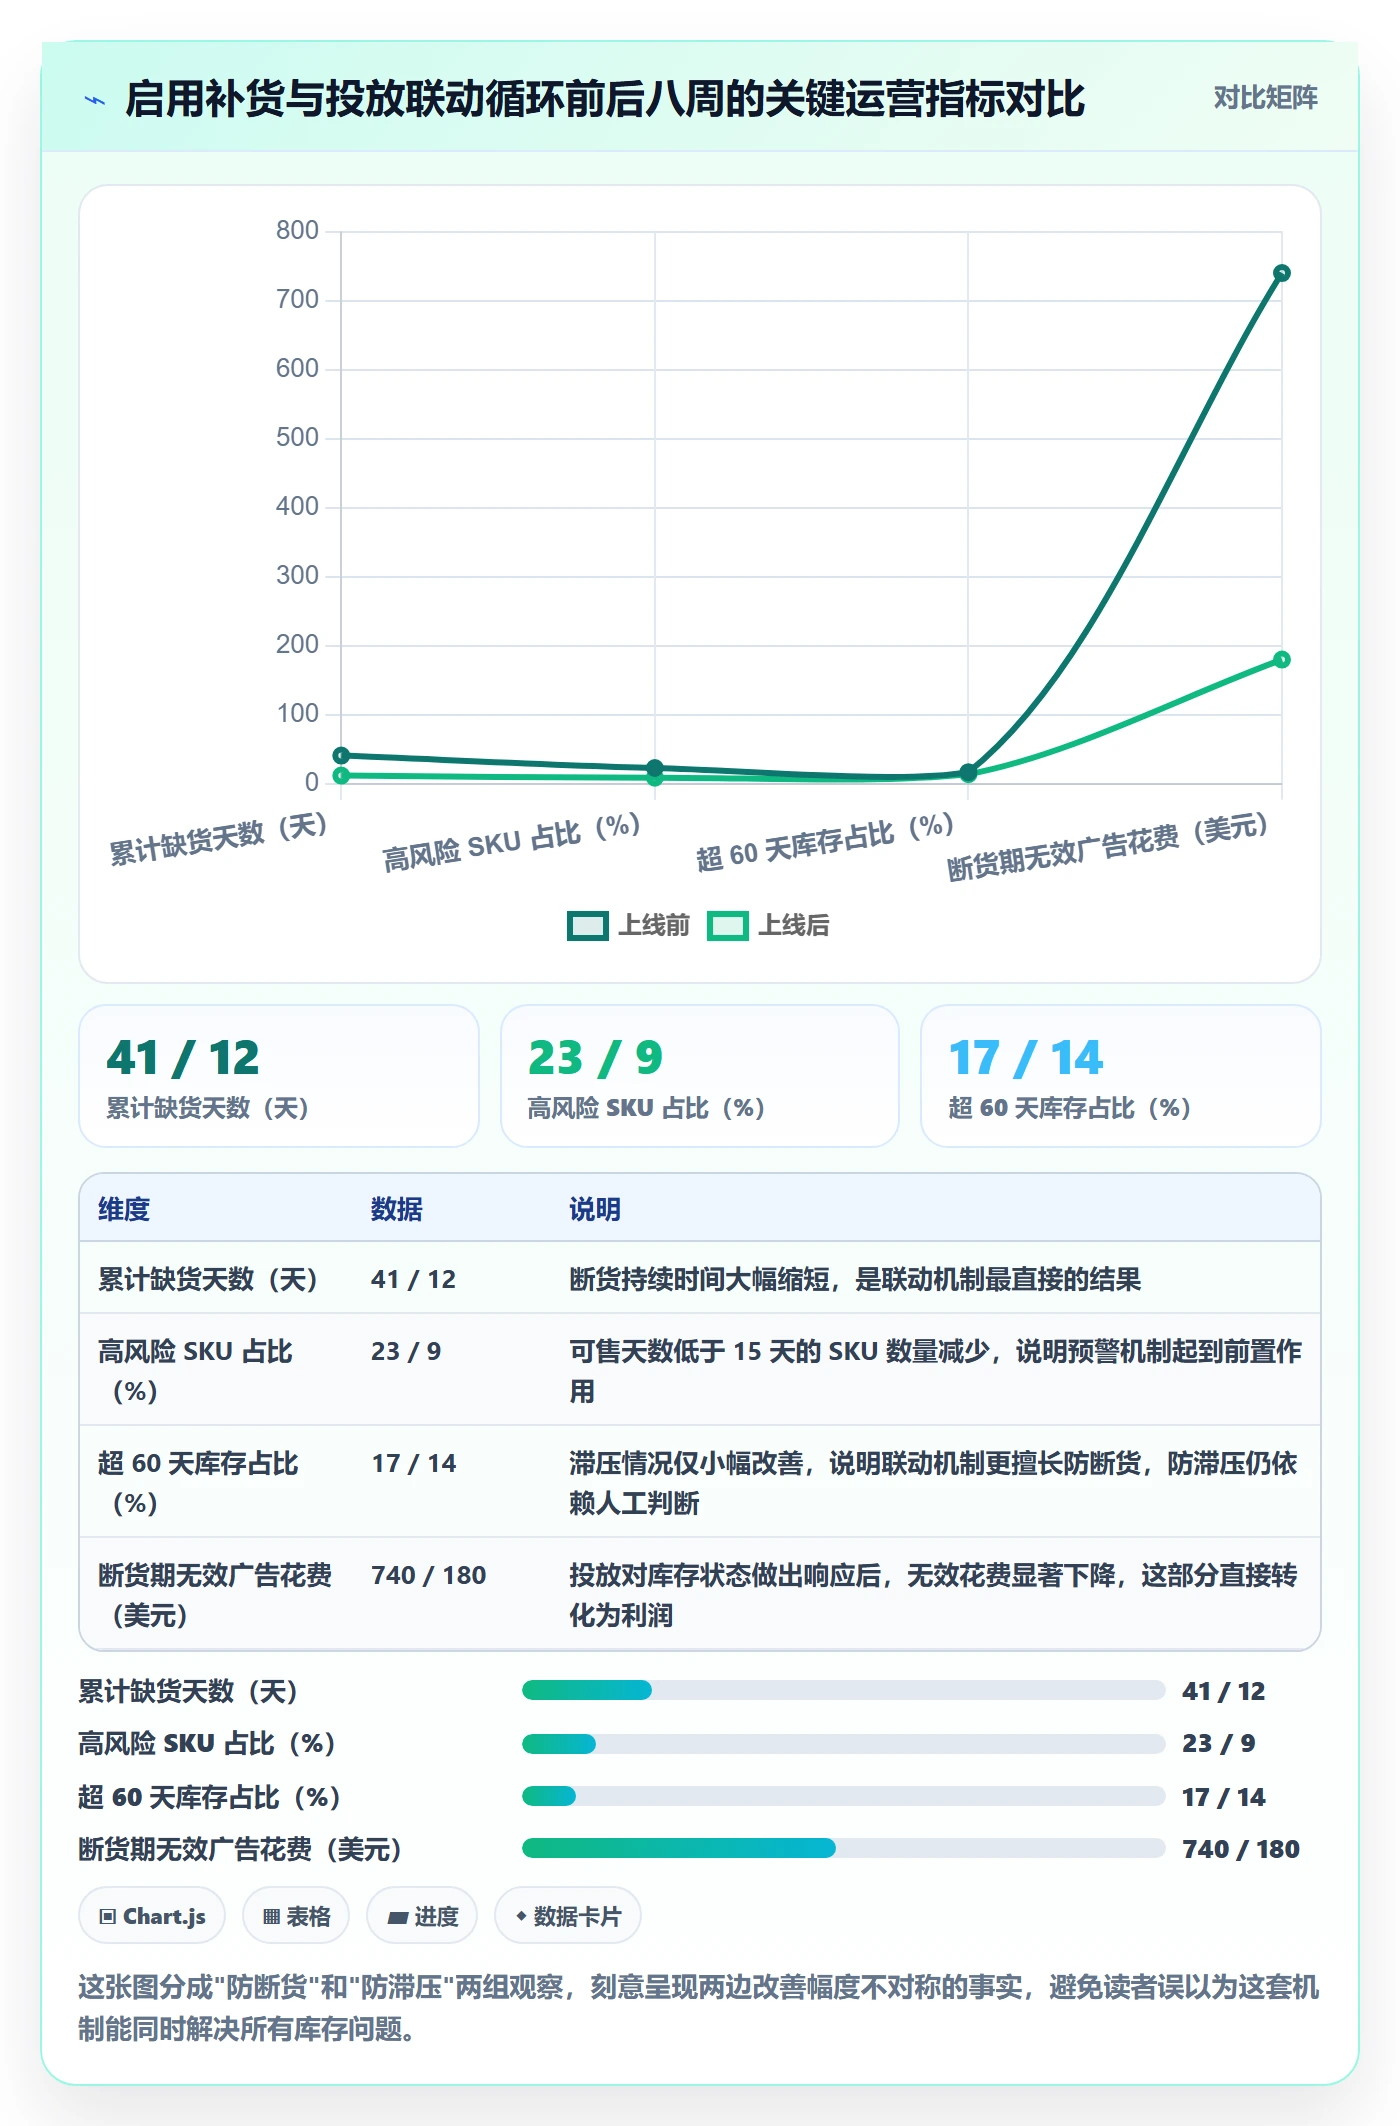Select the 41 / 12 data card

click(279, 1076)
